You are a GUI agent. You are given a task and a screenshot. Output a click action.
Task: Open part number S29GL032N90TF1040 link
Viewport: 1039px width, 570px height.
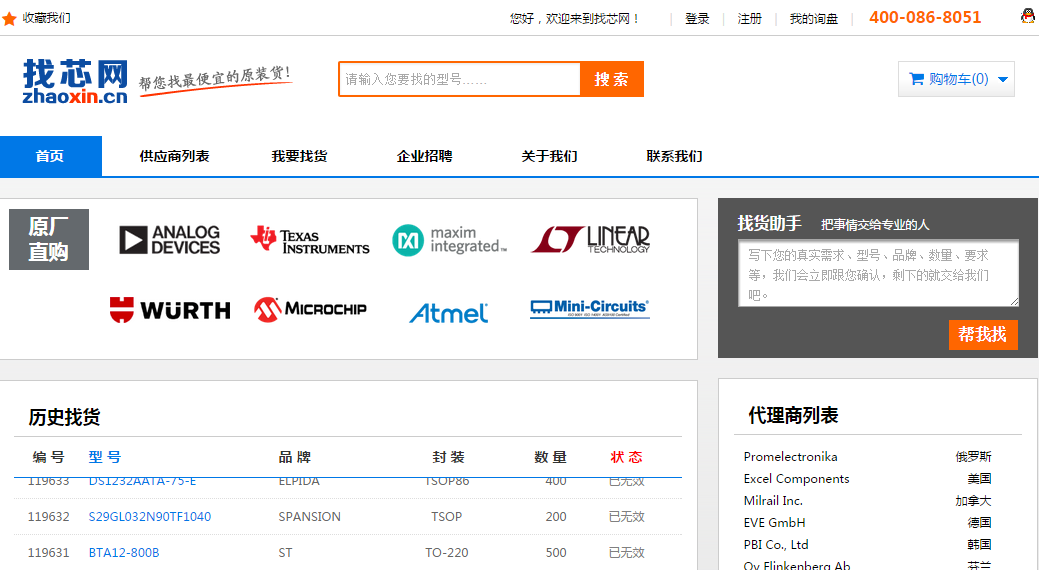[150, 517]
